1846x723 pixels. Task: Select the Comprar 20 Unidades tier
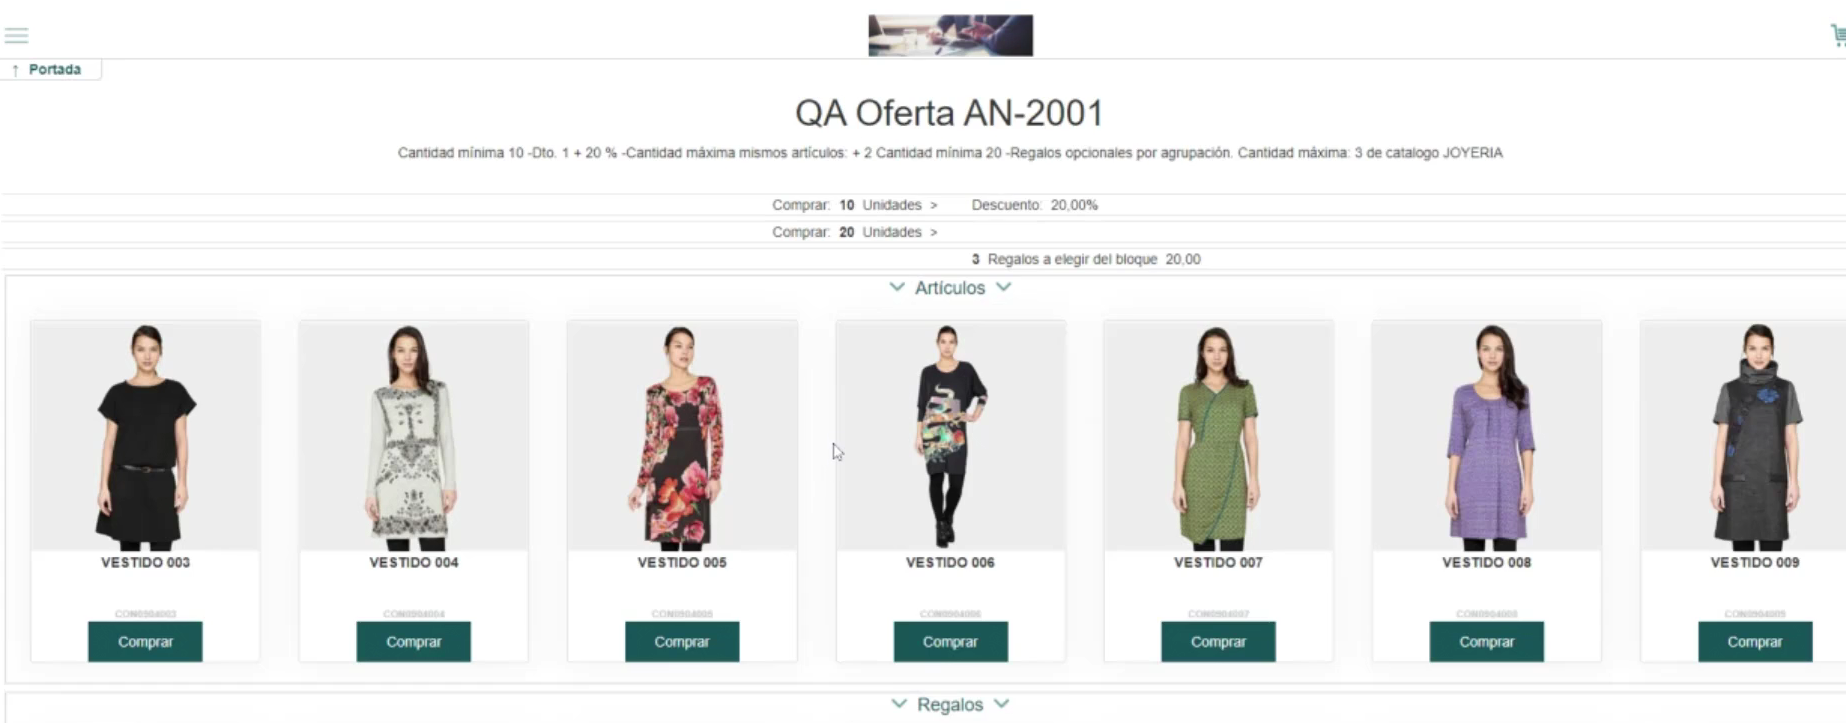[x=855, y=232]
